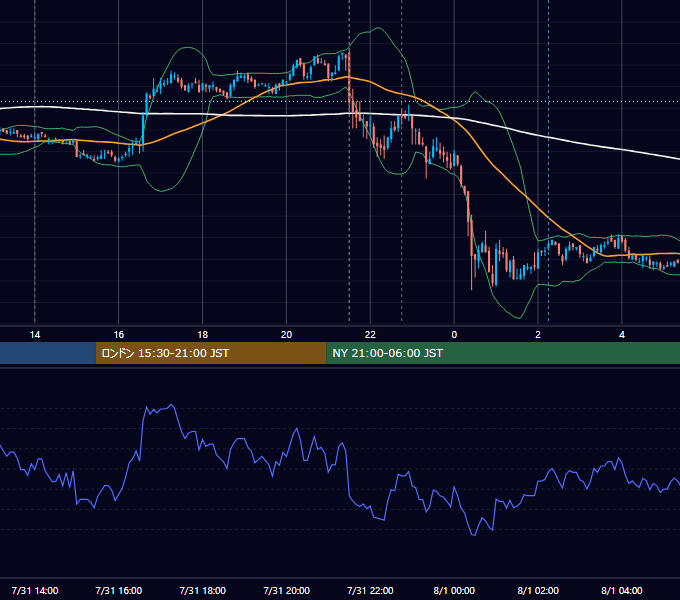
Task: Click the 7/31 14:00 indicator time label
Action: (x=35, y=590)
